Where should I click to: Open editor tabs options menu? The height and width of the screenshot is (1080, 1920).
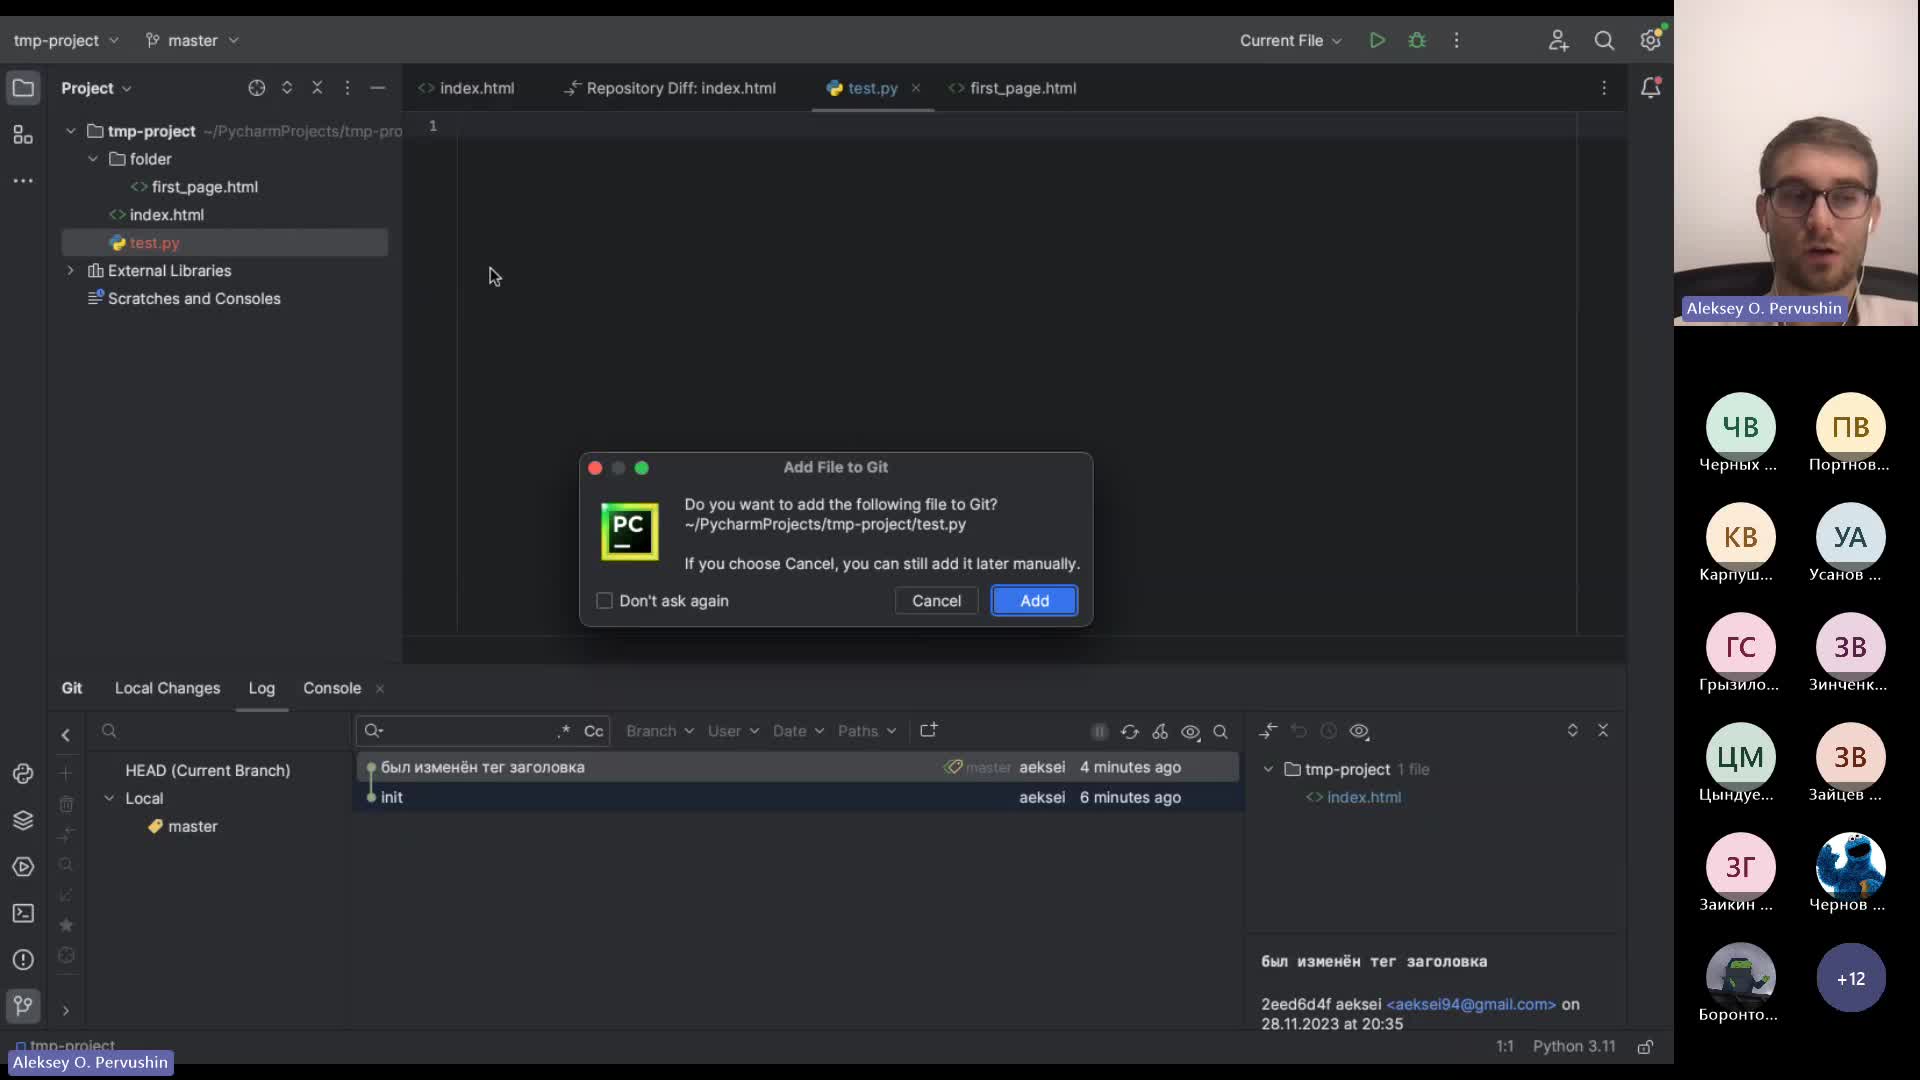click(1604, 88)
